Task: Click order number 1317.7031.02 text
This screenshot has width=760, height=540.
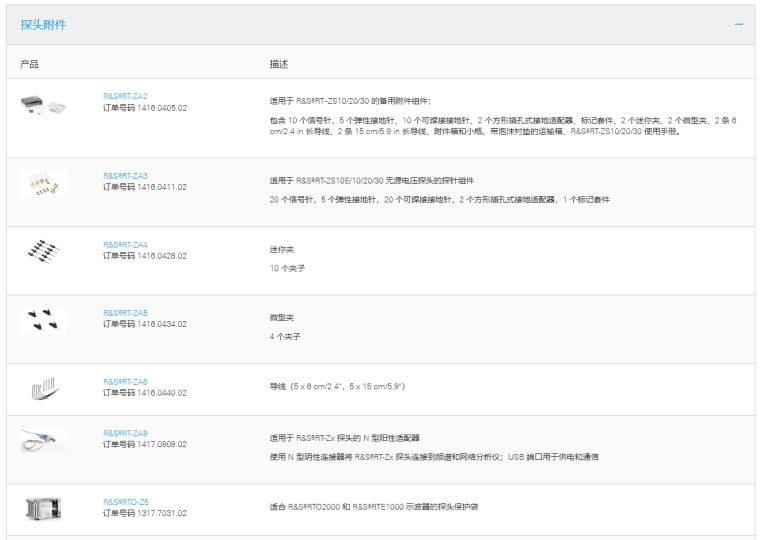Action: pos(144,513)
